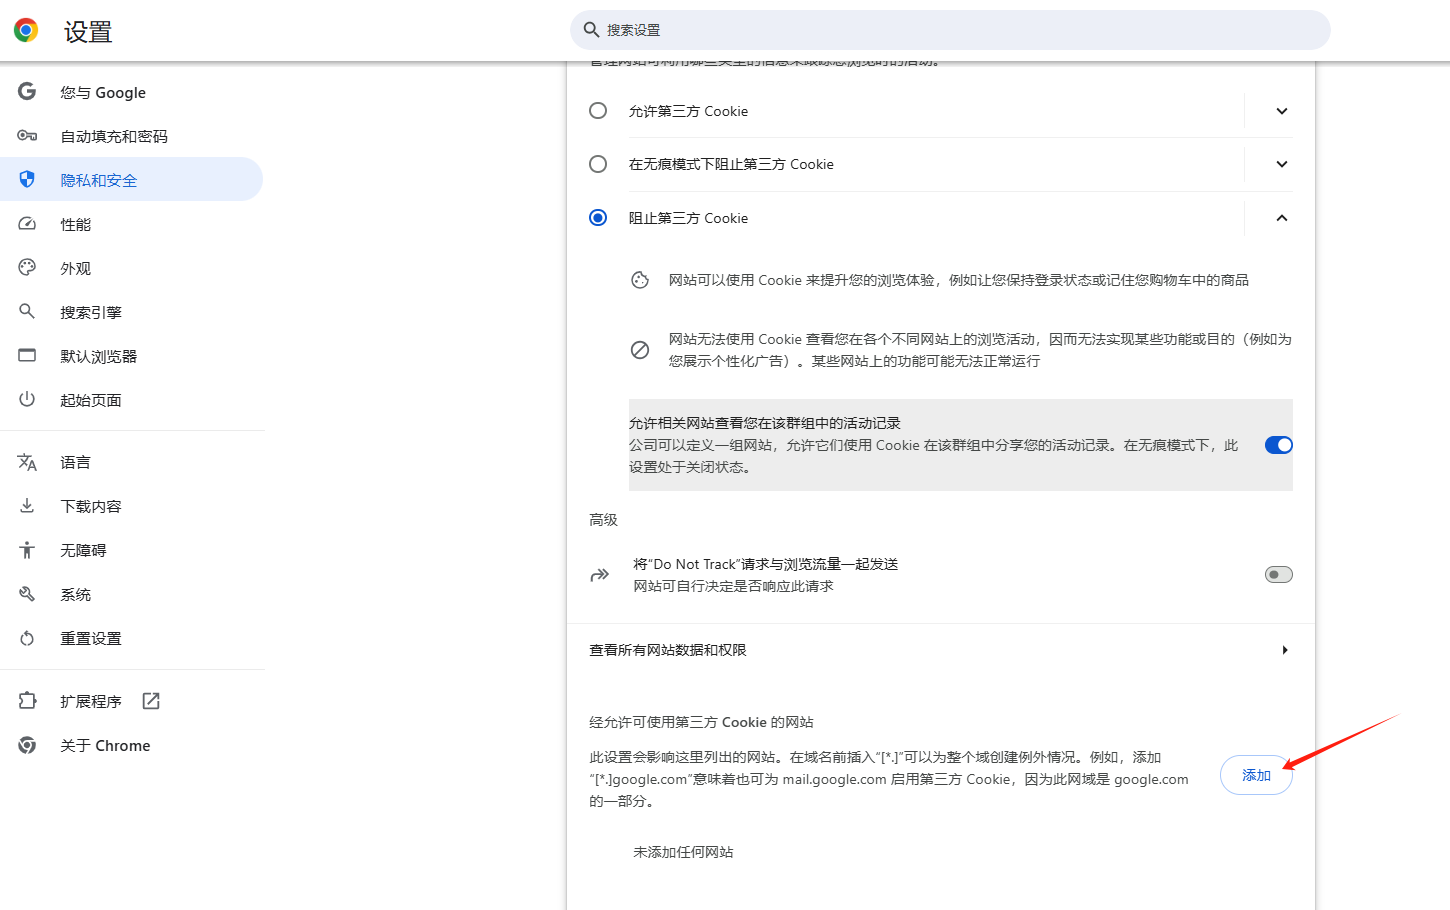Click the accessibility person icon
This screenshot has height=910, width=1450.
[27, 550]
